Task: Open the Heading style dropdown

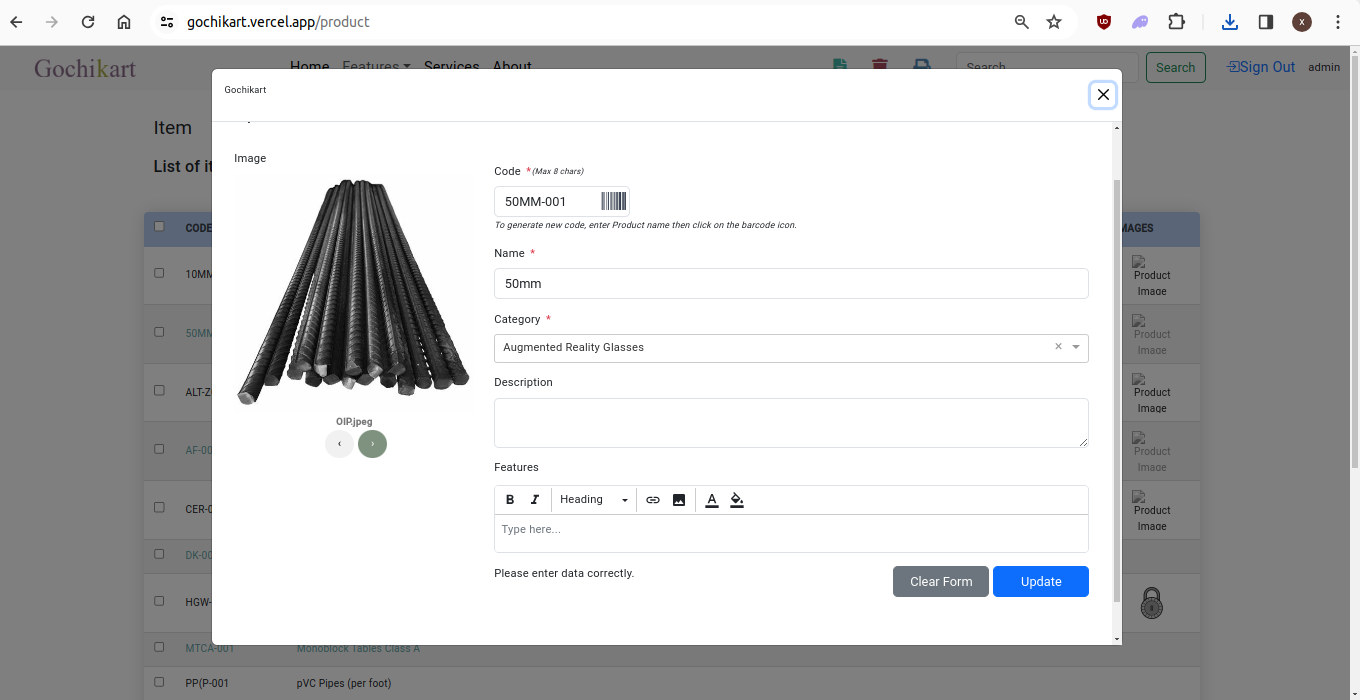Action: [594, 500]
